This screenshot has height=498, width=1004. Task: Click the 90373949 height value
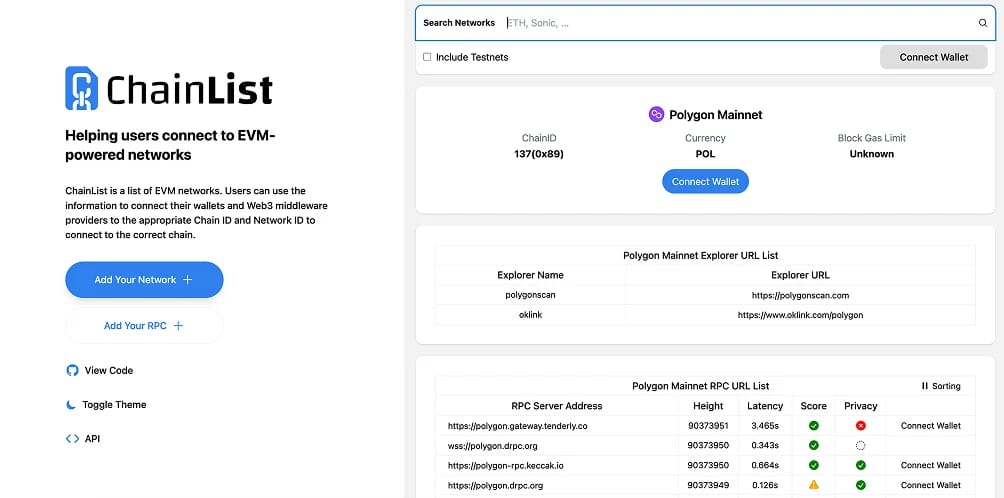tap(708, 485)
